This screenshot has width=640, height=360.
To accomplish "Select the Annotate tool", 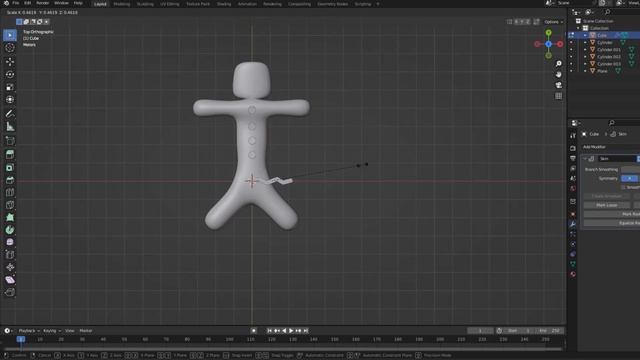I will point(10,114).
